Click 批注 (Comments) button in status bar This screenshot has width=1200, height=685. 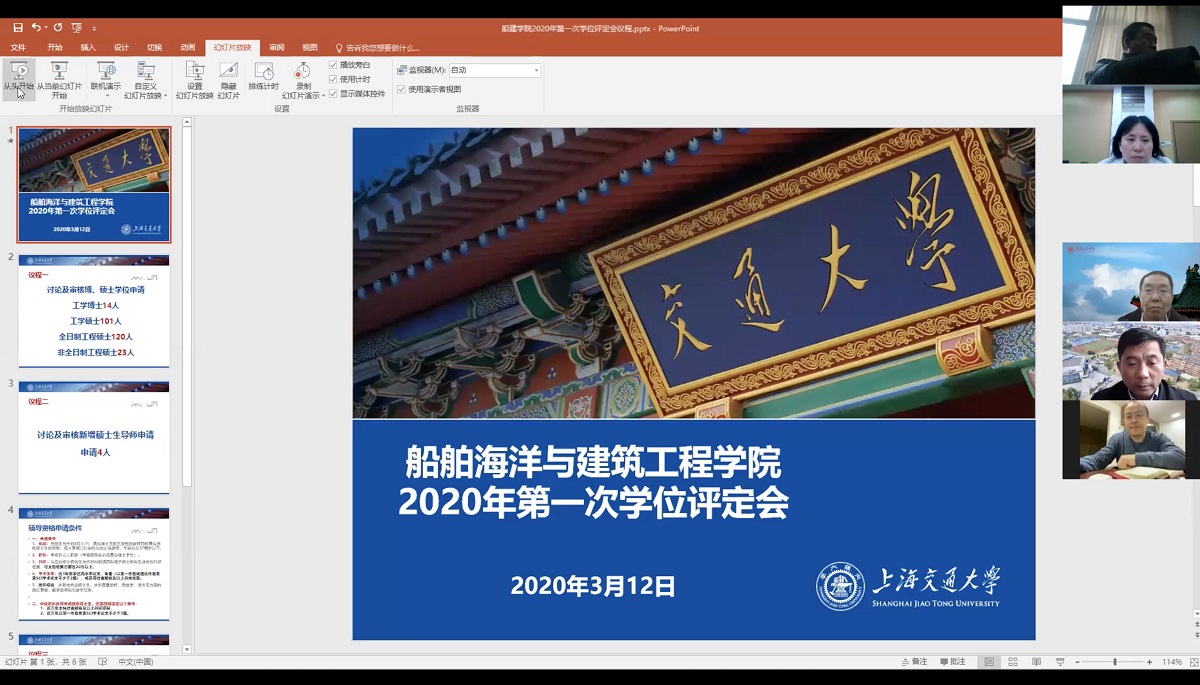(951, 662)
